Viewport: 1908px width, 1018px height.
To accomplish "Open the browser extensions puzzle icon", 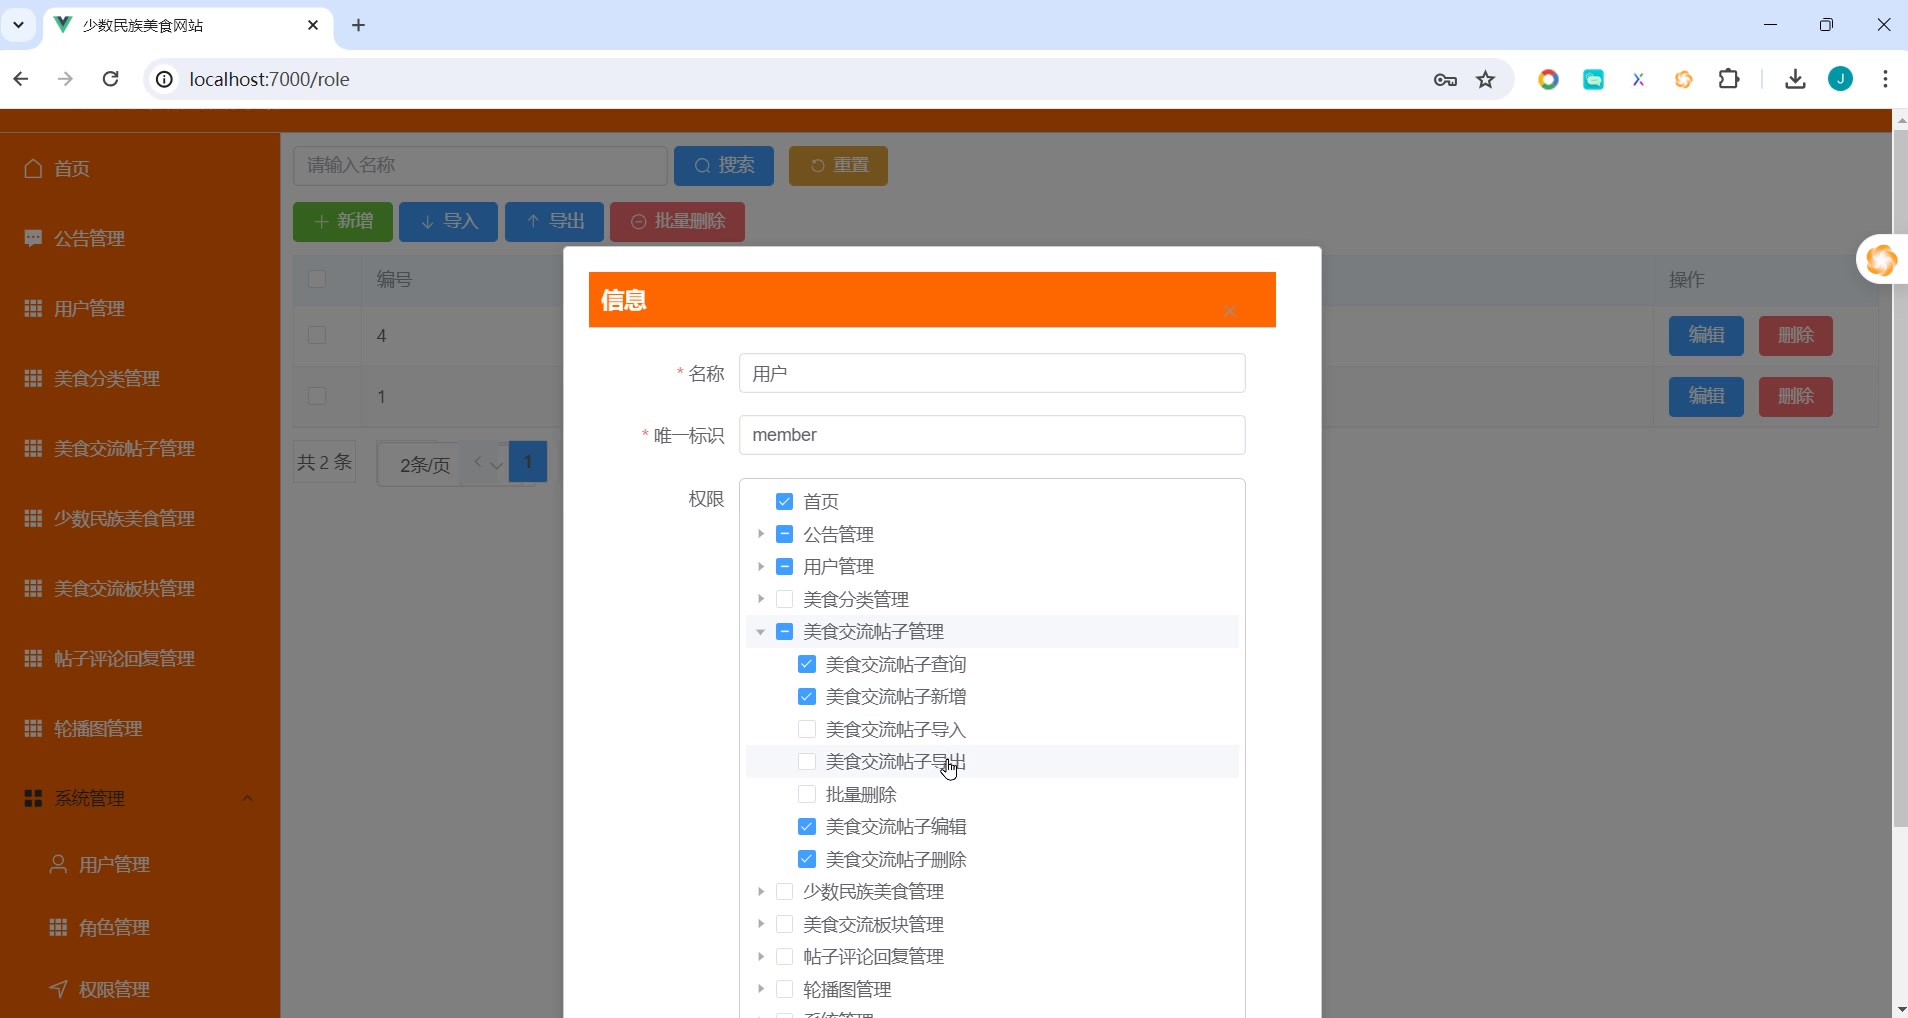I will point(1729,79).
